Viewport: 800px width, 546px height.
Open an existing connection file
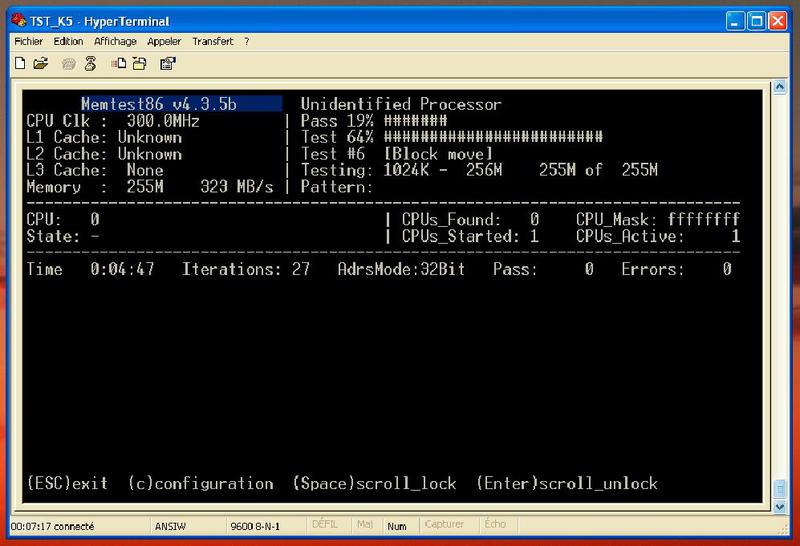point(41,63)
